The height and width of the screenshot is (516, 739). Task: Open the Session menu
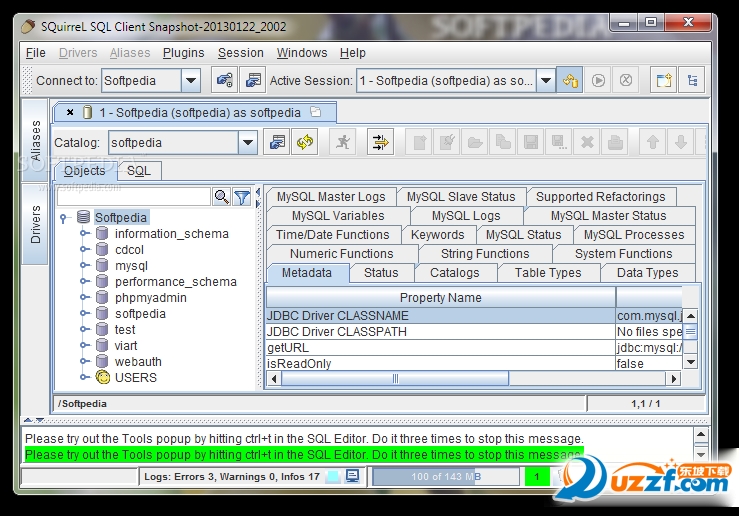(240, 53)
